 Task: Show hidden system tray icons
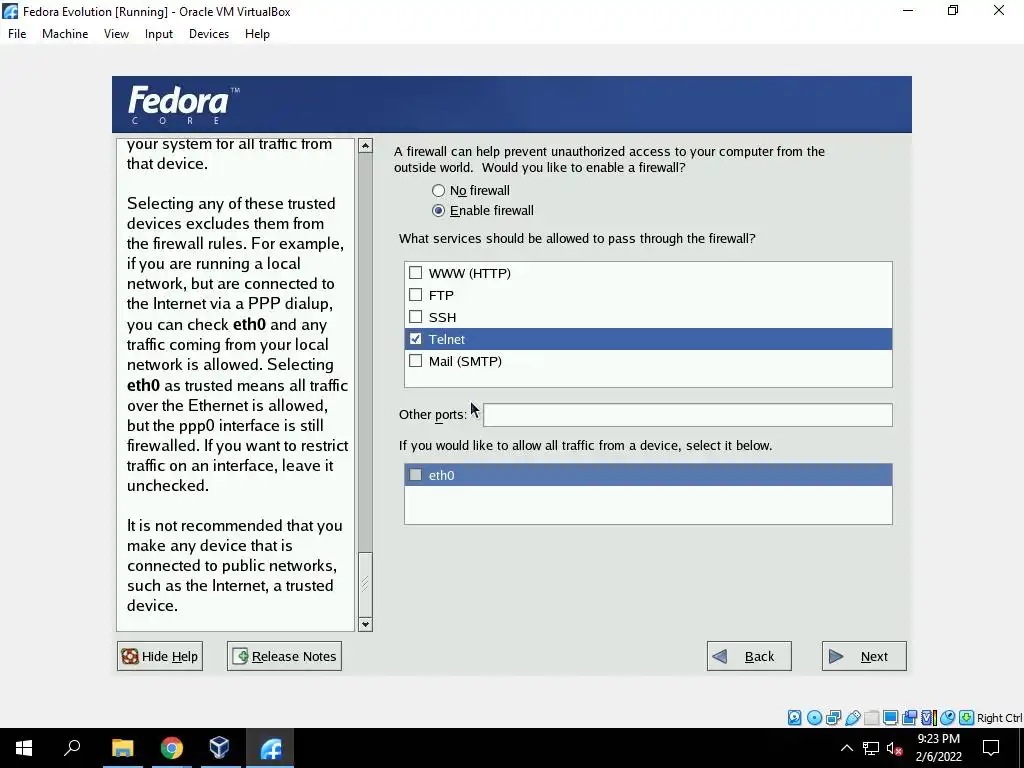(x=846, y=748)
